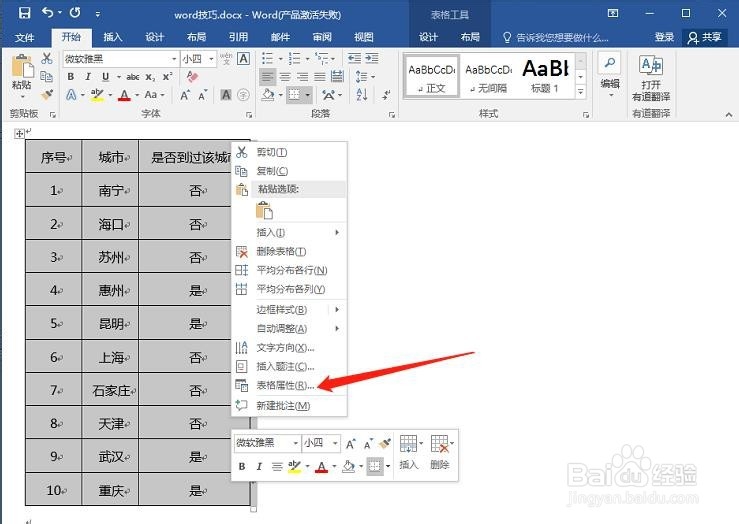Toggle subscript x₂ formatting
The width and height of the screenshot is (739, 524).
coord(150,77)
